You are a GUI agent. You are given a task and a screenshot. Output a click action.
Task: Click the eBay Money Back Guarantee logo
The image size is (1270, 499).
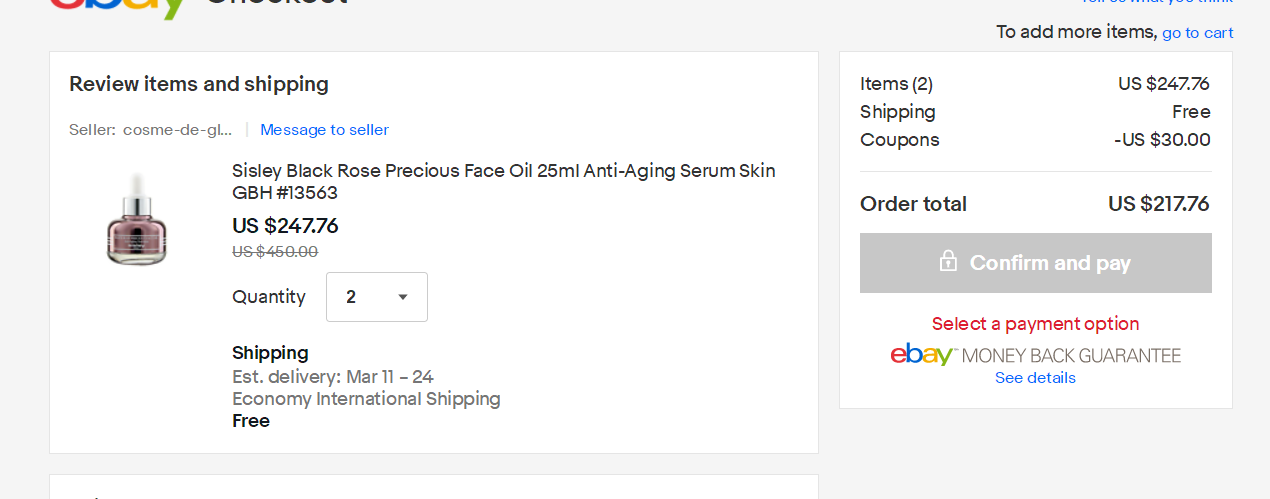pos(1035,355)
